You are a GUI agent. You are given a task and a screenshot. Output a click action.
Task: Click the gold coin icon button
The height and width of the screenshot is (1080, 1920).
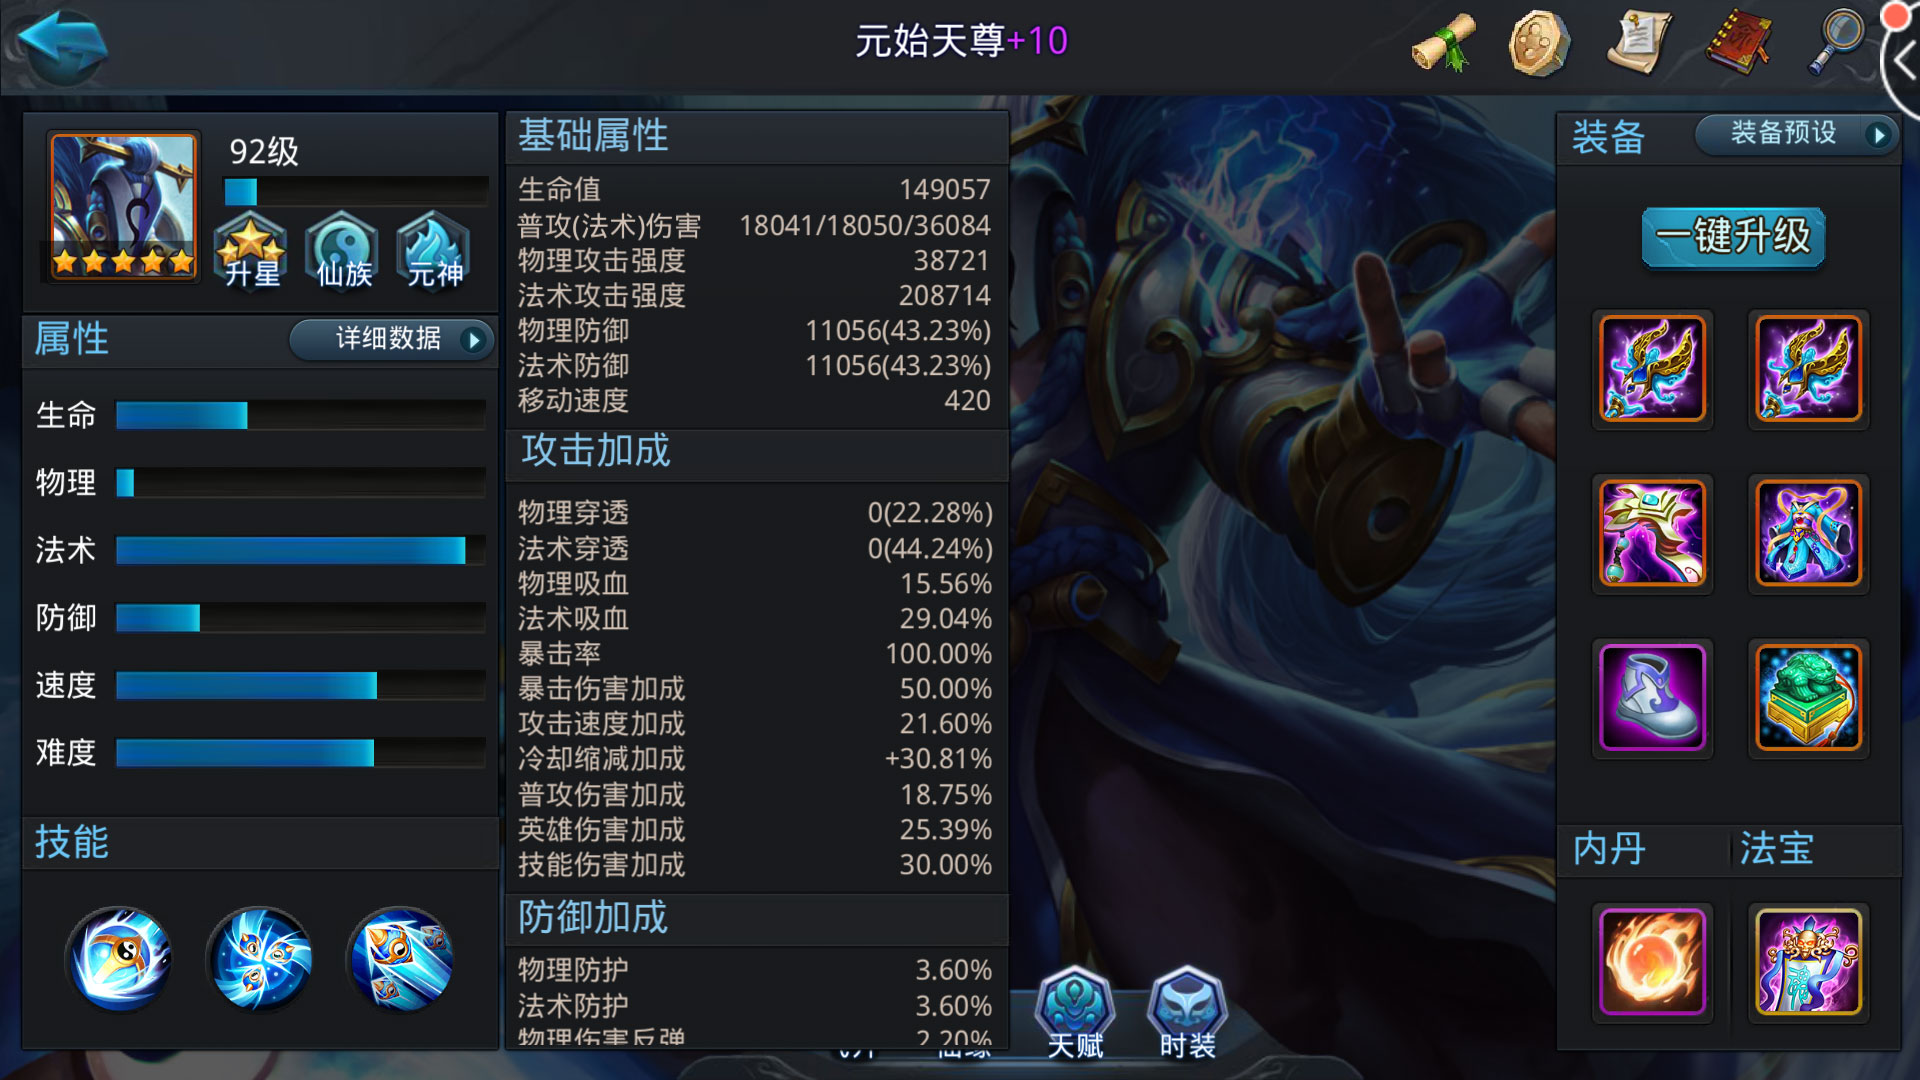1540,42
